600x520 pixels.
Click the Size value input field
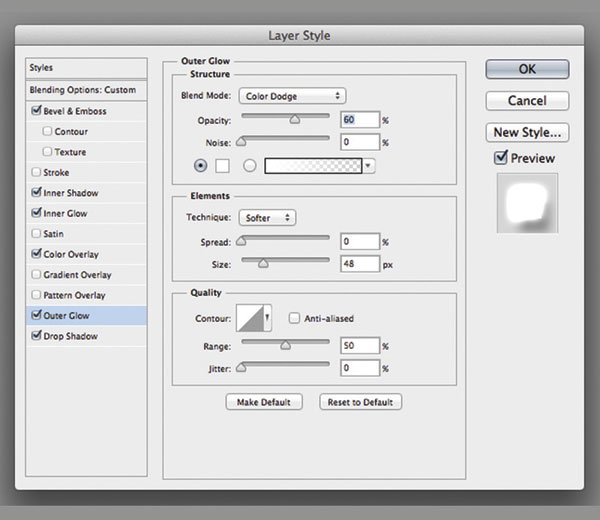[x=358, y=264]
